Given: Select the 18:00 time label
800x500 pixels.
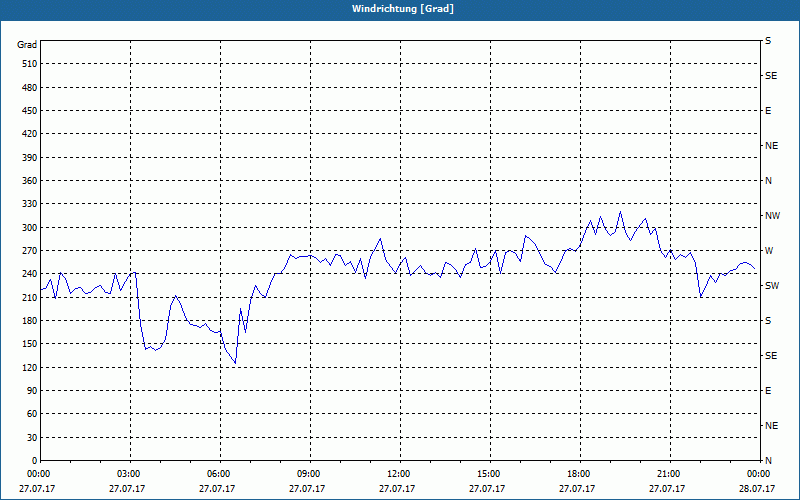Looking at the screenshot, I should pyautogui.click(x=579, y=474).
